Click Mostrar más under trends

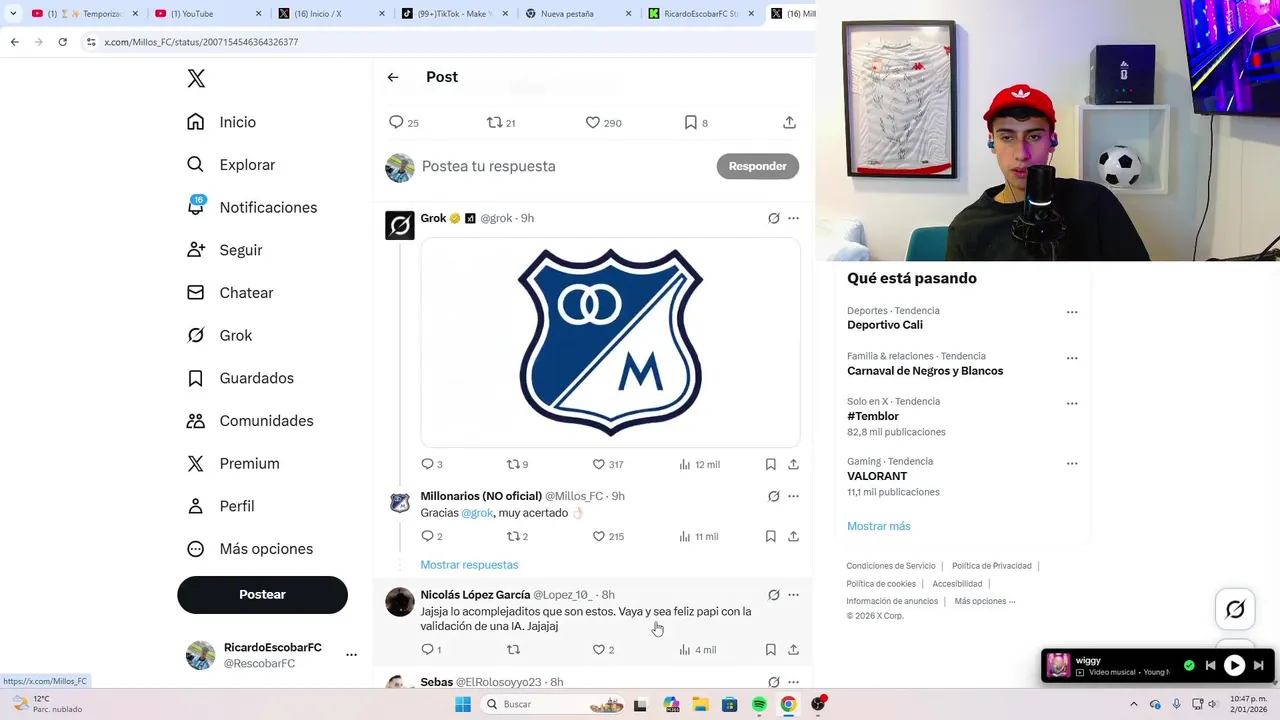coord(879,526)
